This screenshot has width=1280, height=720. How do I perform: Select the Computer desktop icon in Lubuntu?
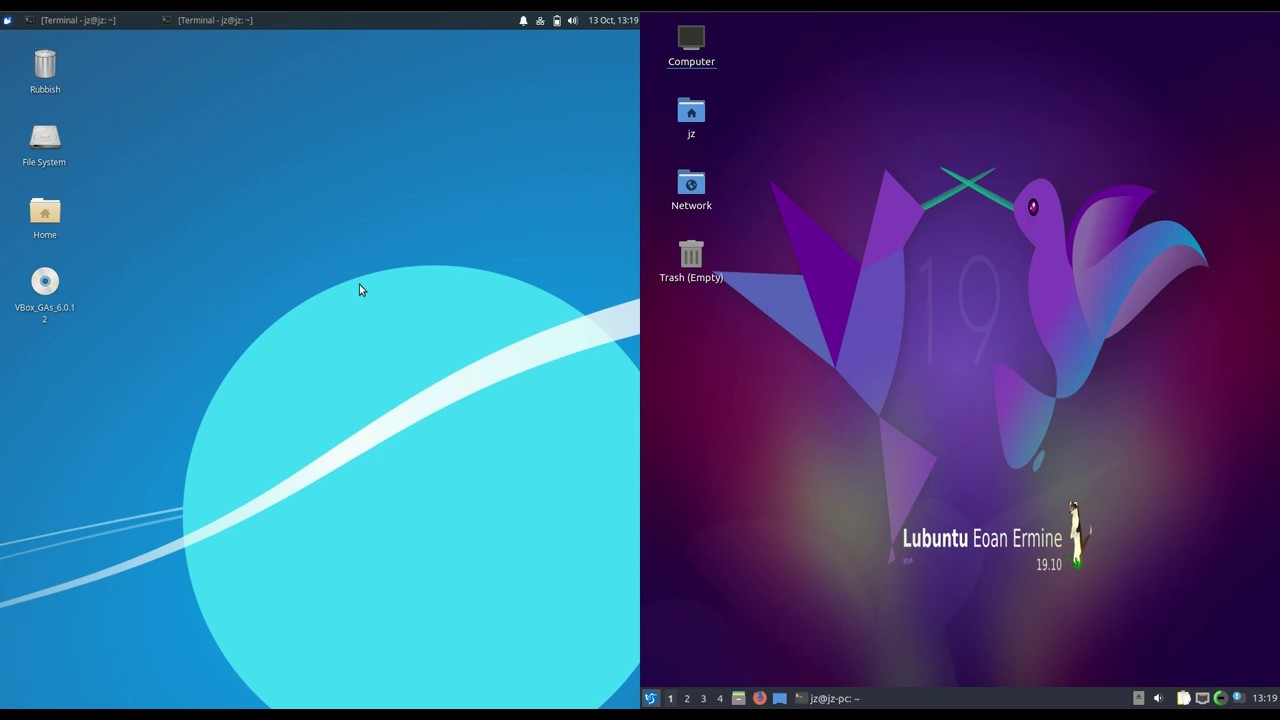pos(691,46)
